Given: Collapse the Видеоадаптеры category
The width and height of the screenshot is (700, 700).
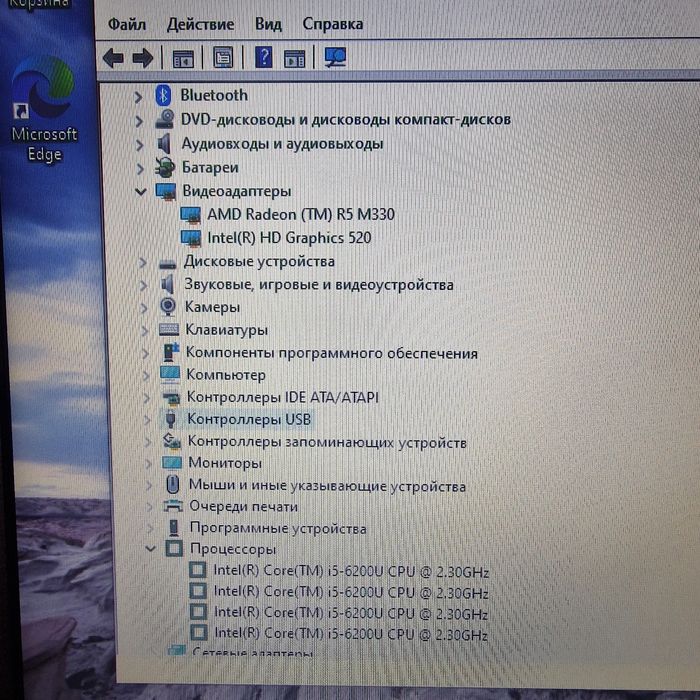Looking at the screenshot, I should coord(141,192).
